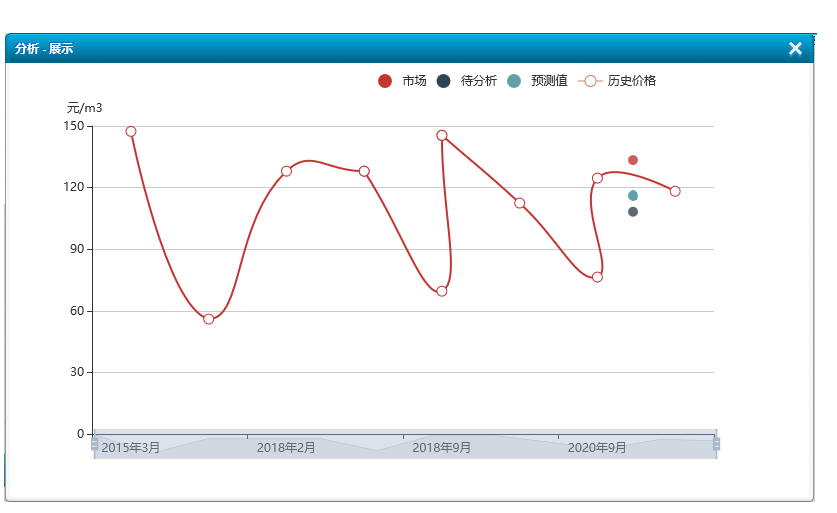Viewport: 837px width, 513px height.
Task: Click the 2020年9月 label in zoom bar
Action: click(x=597, y=448)
